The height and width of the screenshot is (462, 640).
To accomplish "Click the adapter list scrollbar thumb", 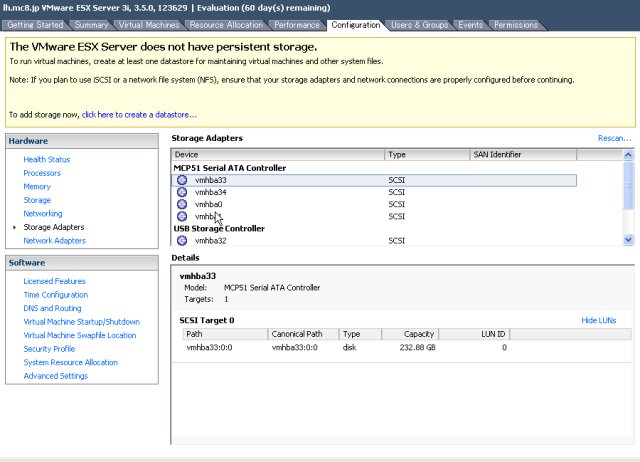I will [628, 185].
